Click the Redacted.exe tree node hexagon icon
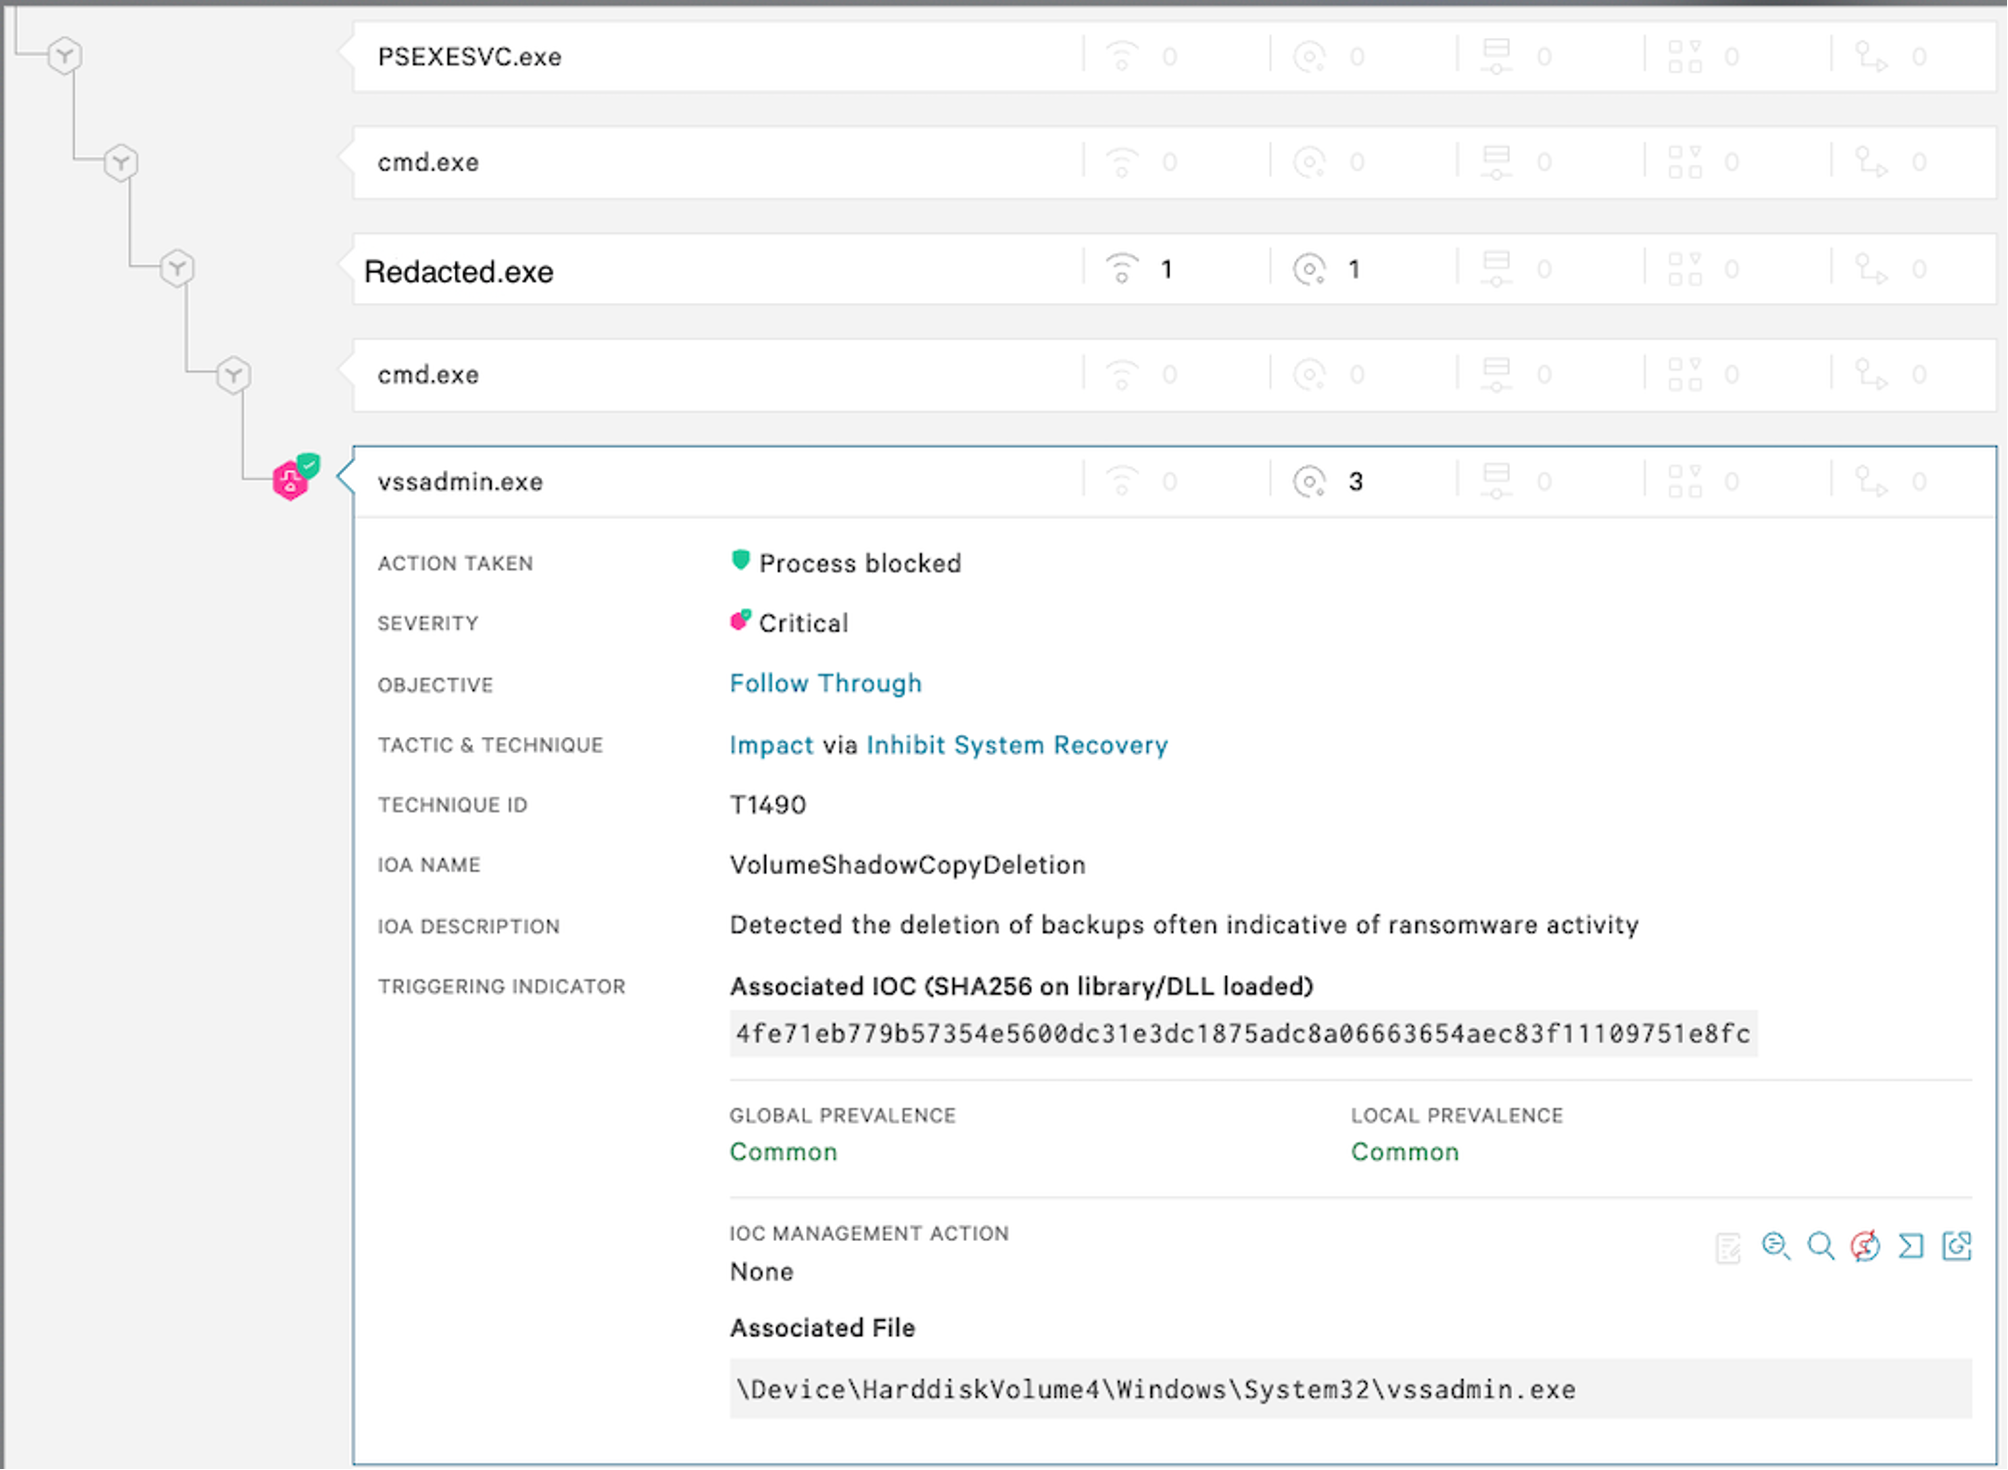 tap(177, 268)
